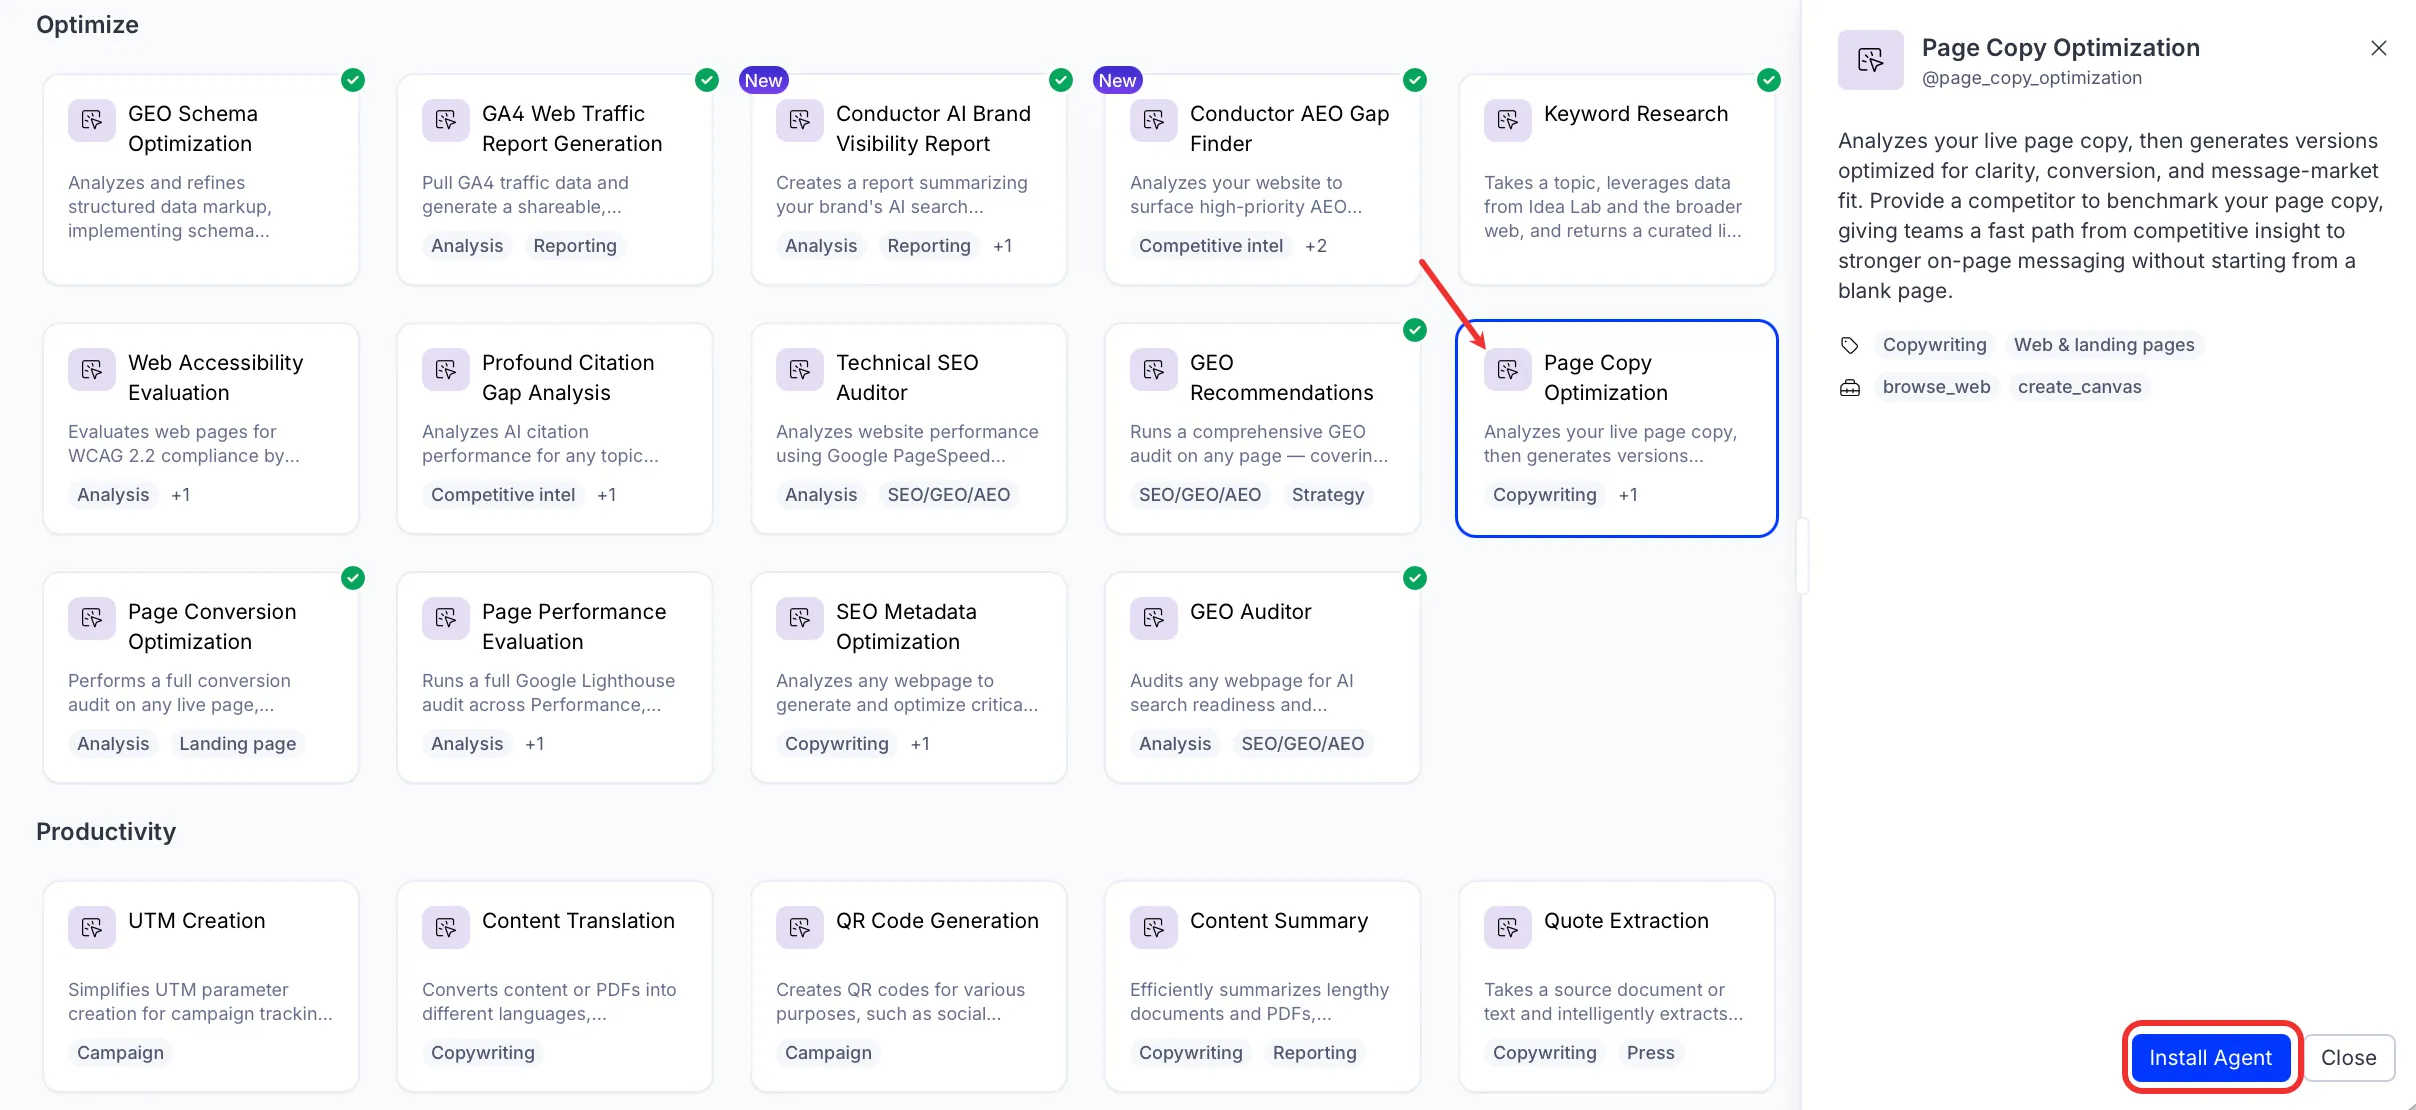Click the Campaign tag on UTM Creation card

120,1053
